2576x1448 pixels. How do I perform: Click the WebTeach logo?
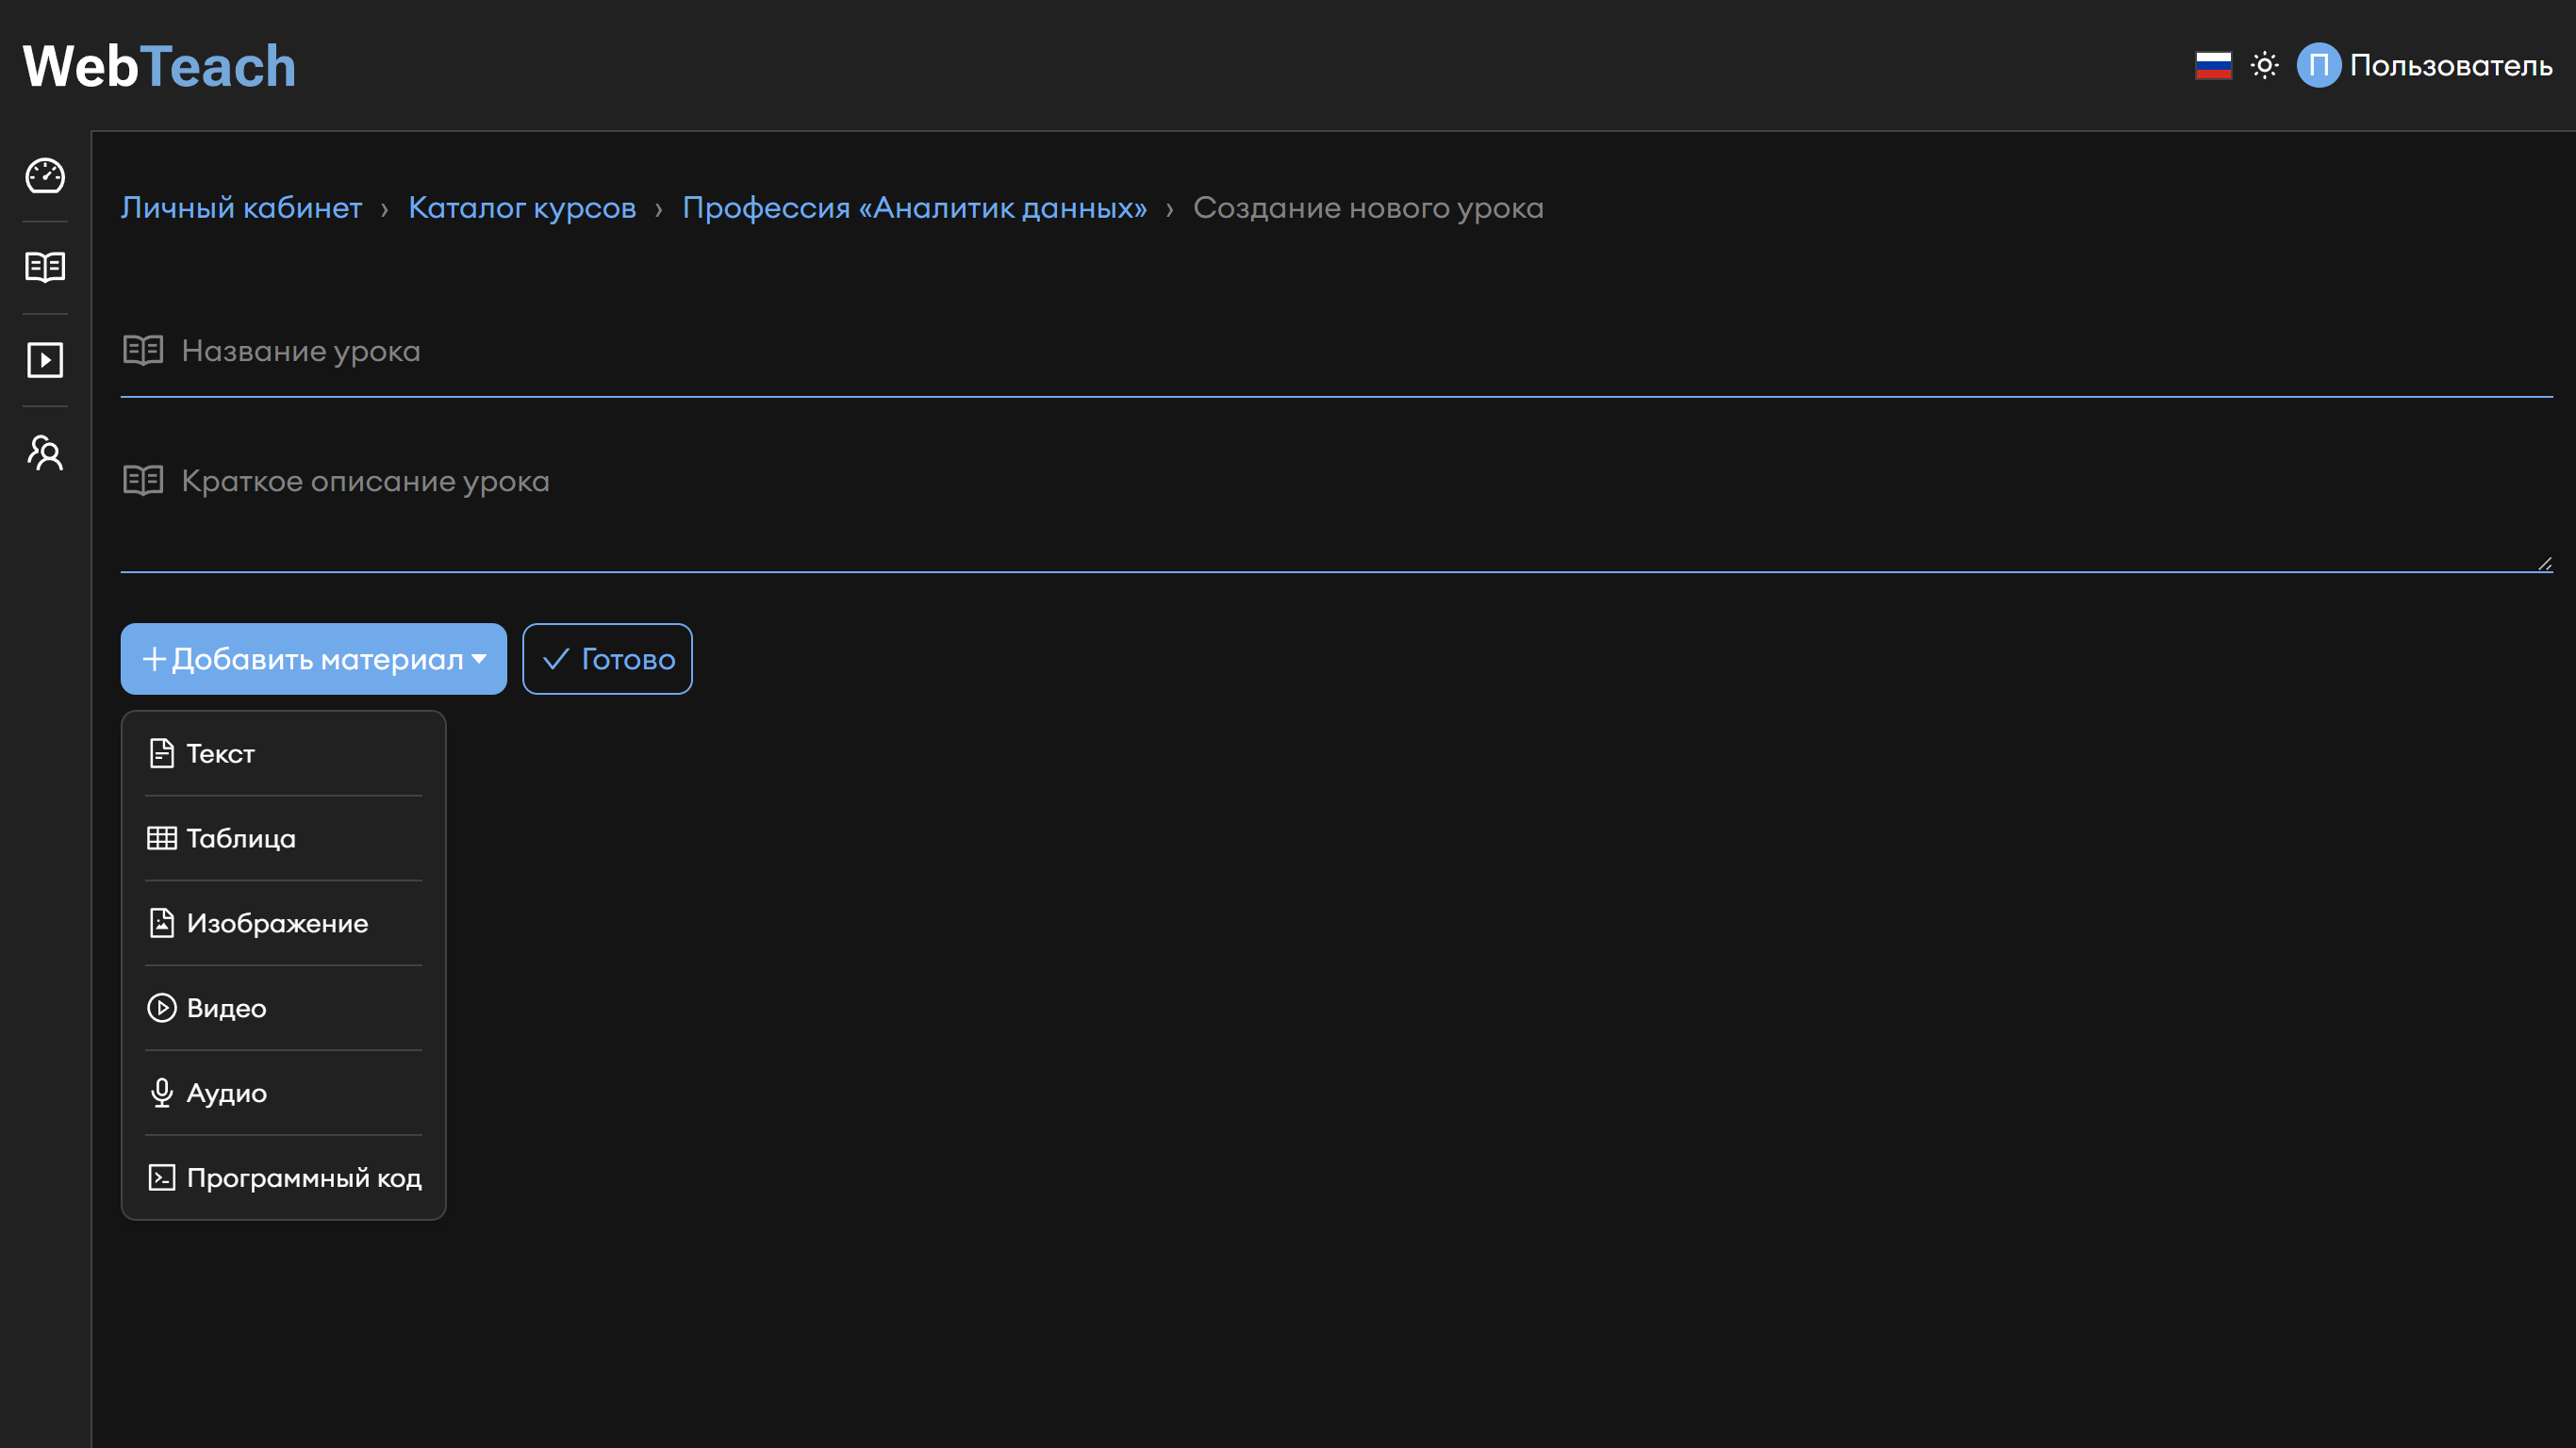coord(160,67)
